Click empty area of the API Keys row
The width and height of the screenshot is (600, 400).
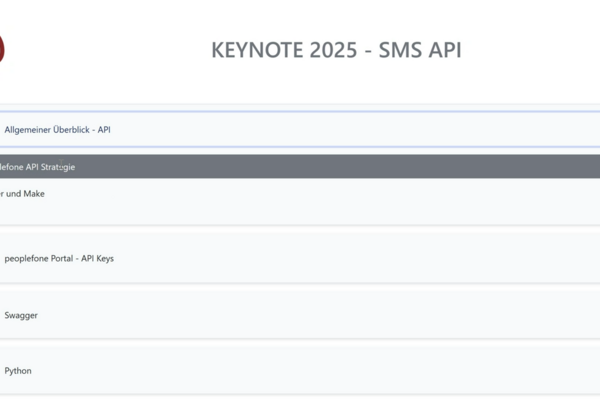tap(400, 259)
